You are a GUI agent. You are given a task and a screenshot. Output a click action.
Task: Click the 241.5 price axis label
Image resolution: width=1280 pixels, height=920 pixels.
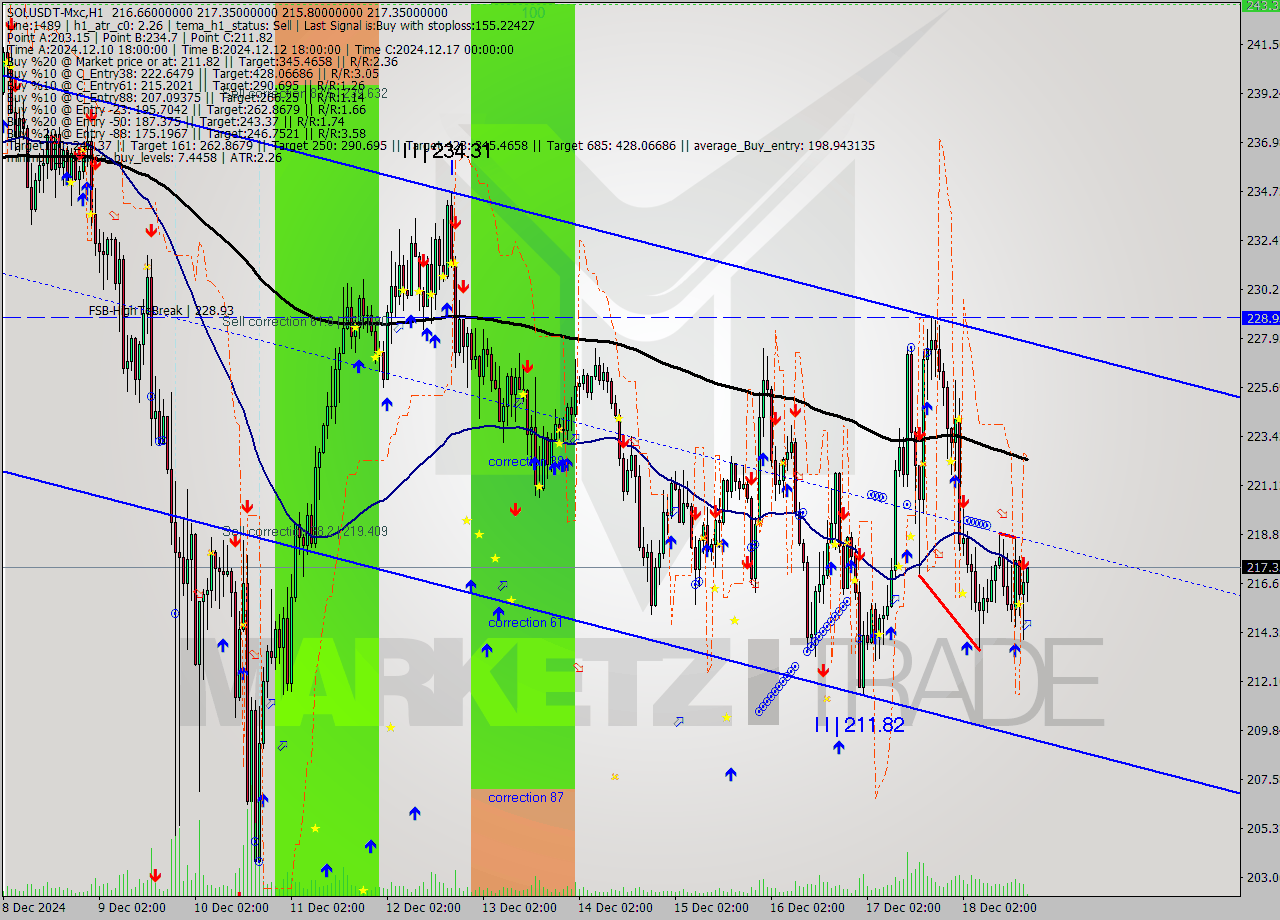pos(1262,44)
